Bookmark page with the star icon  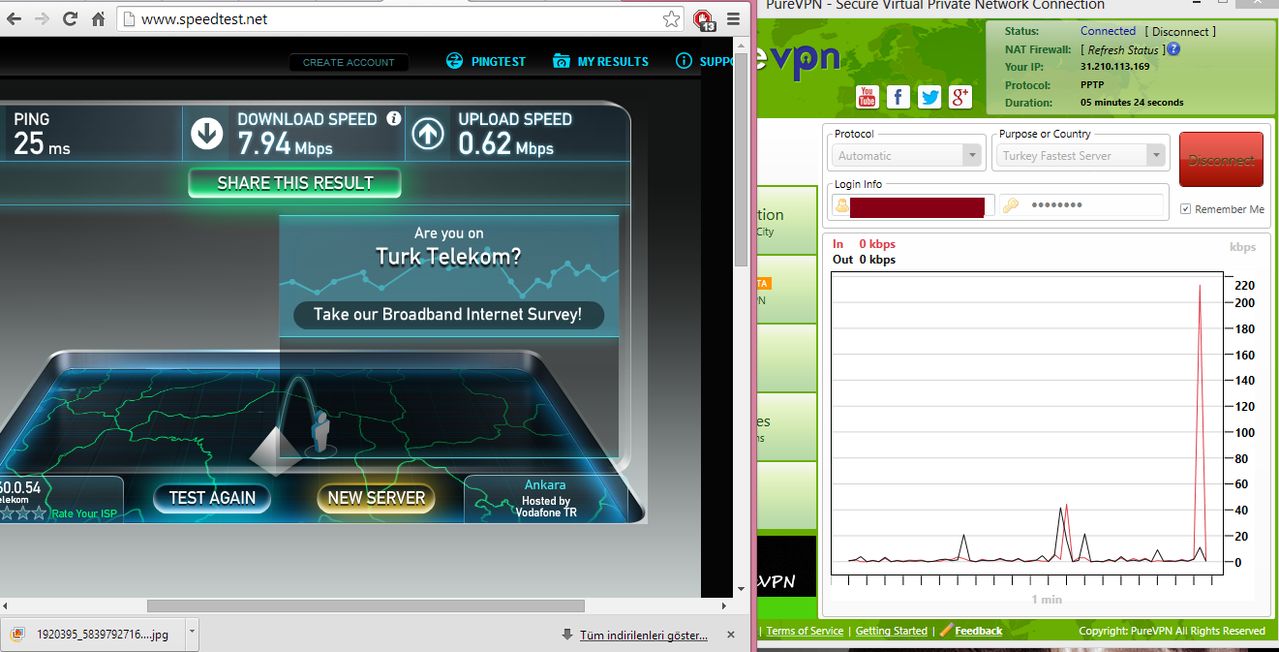pos(671,19)
